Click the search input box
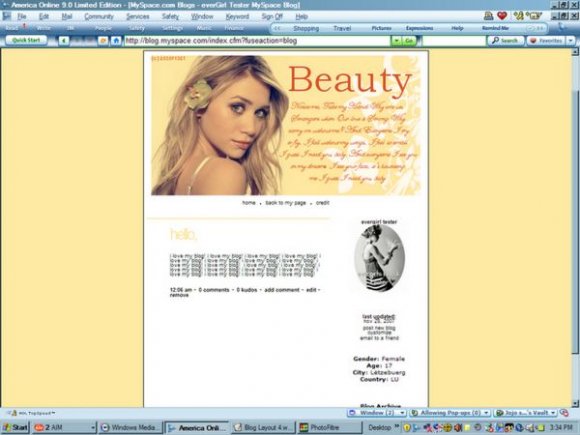Viewport: 580px width, 435px height. tap(454, 41)
